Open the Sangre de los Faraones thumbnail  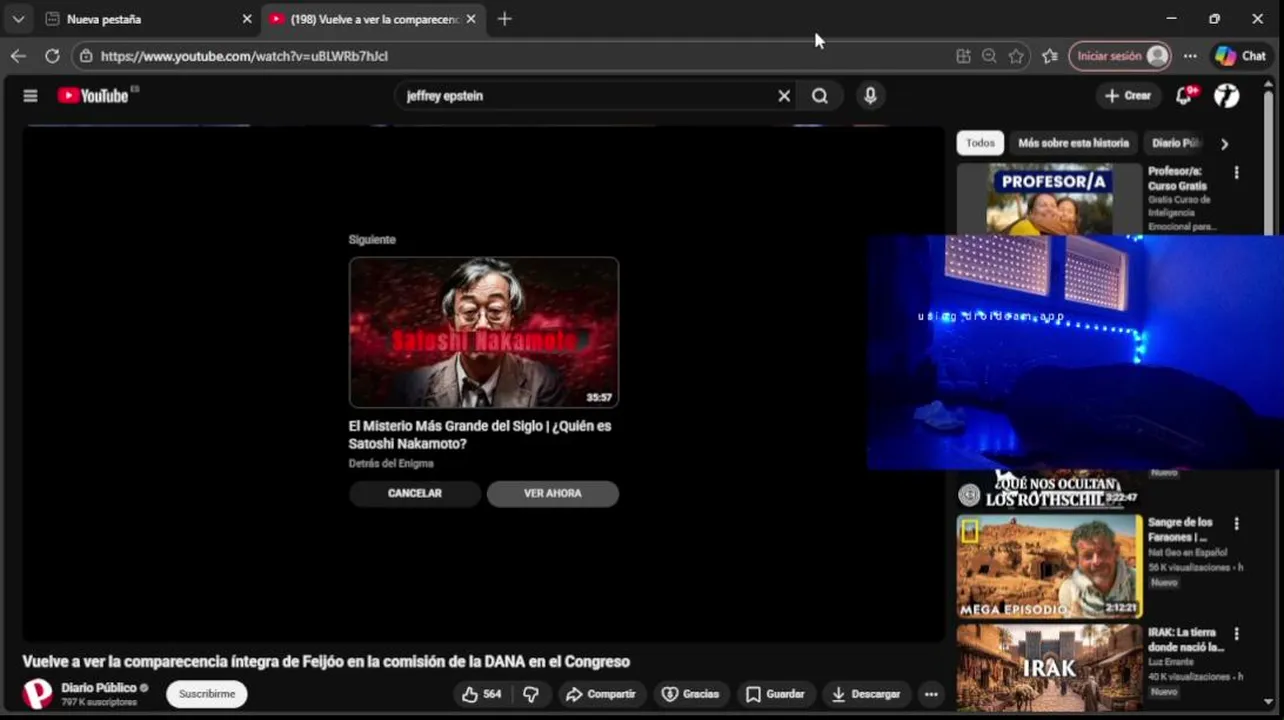coord(1049,566)
